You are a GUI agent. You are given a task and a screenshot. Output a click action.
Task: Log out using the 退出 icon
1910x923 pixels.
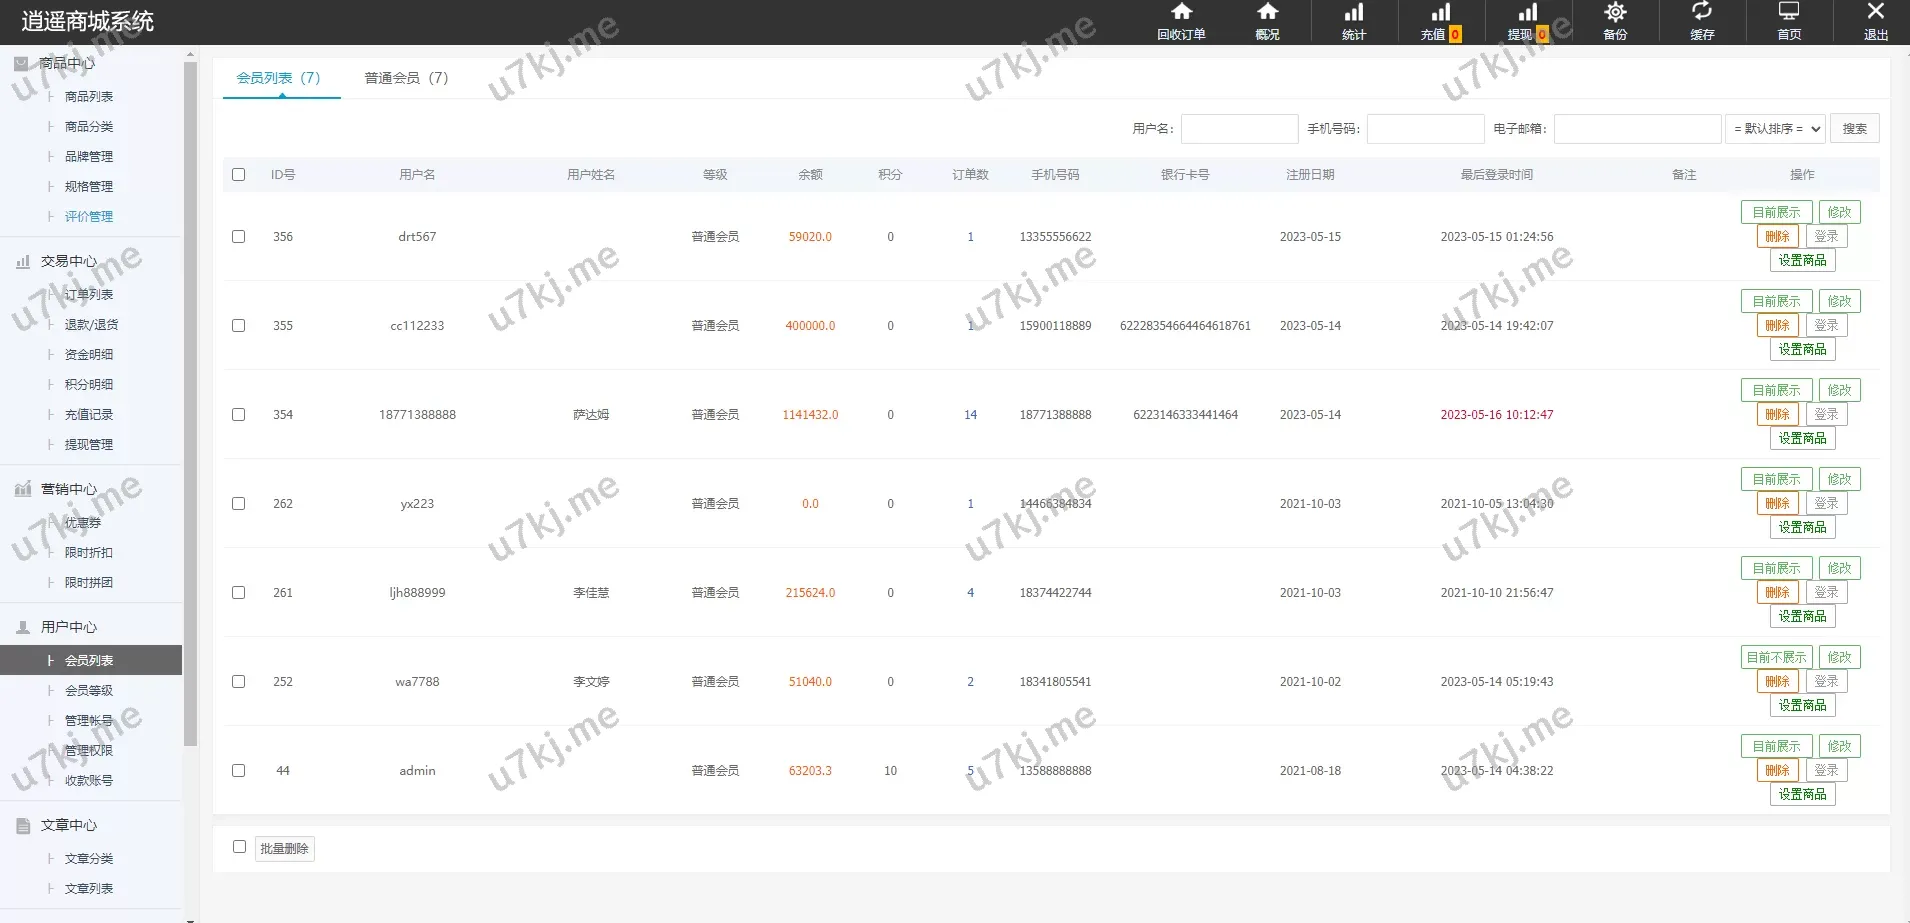pyautogui.click(x=1876, y=21)
